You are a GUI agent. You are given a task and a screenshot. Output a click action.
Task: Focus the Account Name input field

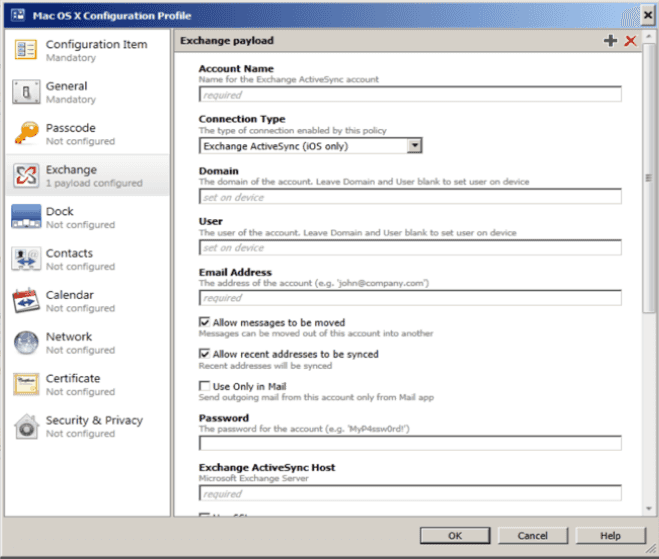tap(410, 94)
